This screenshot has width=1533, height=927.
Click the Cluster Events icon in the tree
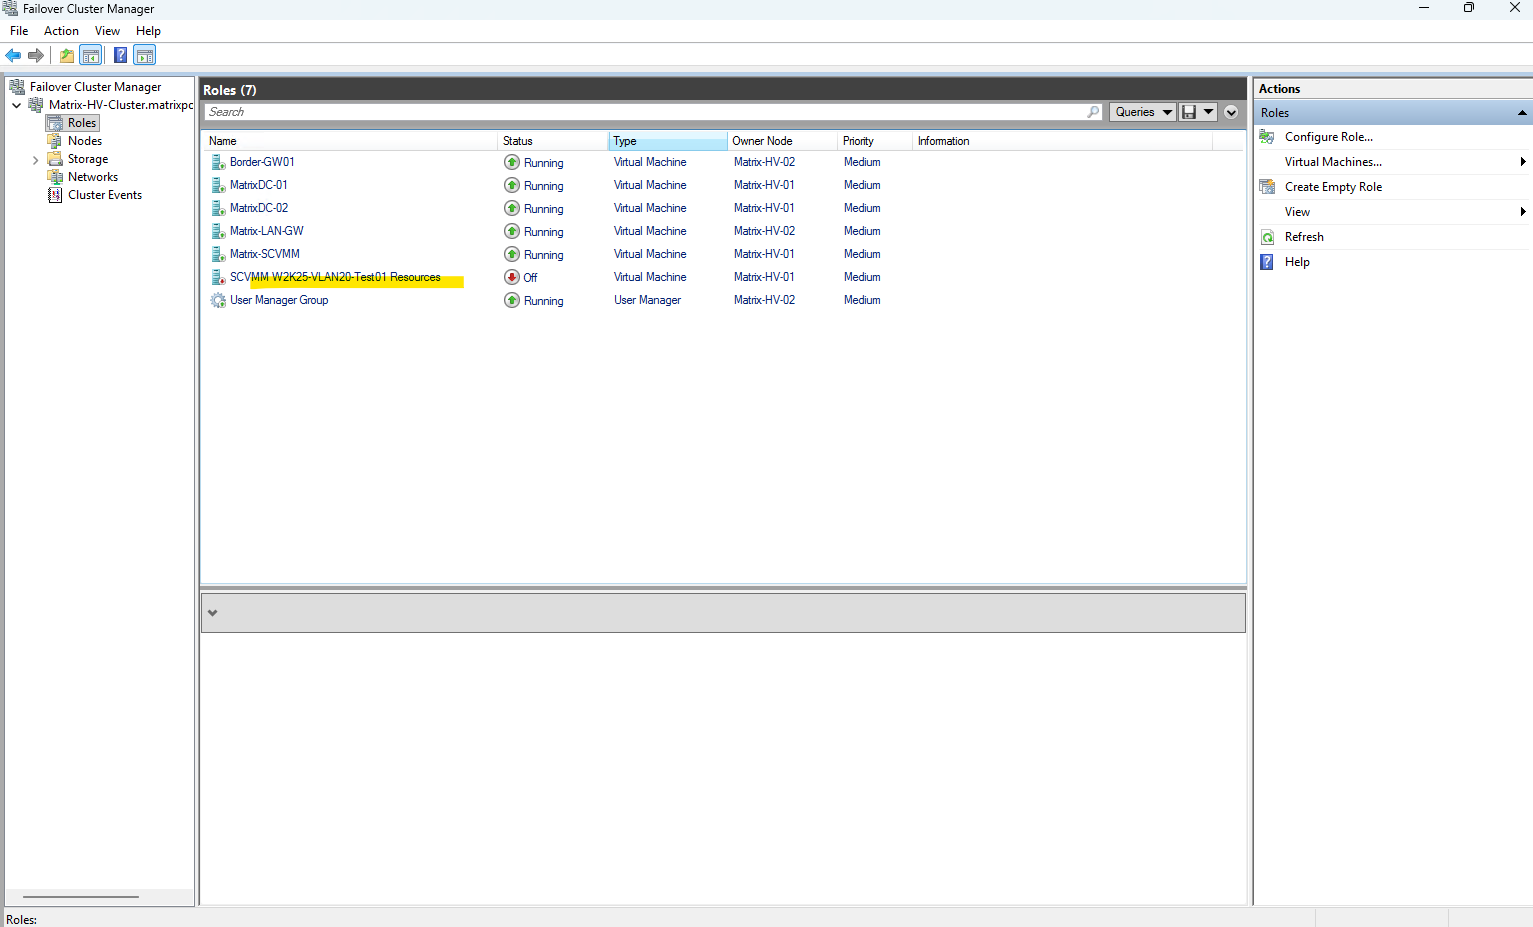55,195
